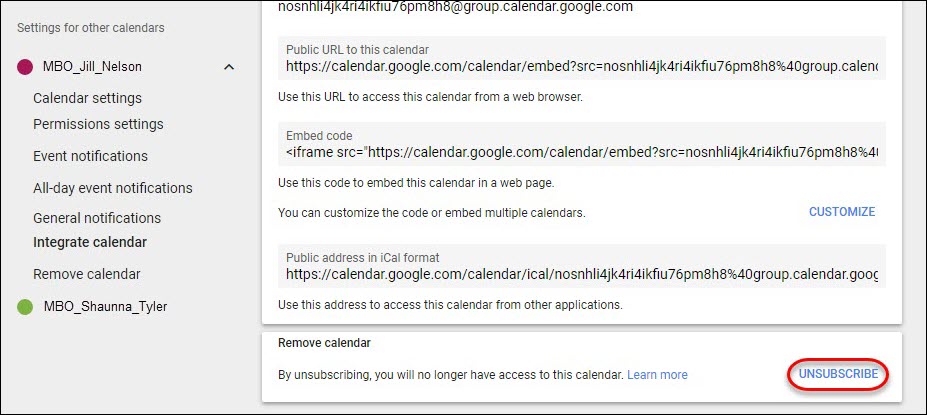This screenshot has width=927, height=415.
Task: Click the UNSUBSCRIBE button
Action: tap(838, 374)
